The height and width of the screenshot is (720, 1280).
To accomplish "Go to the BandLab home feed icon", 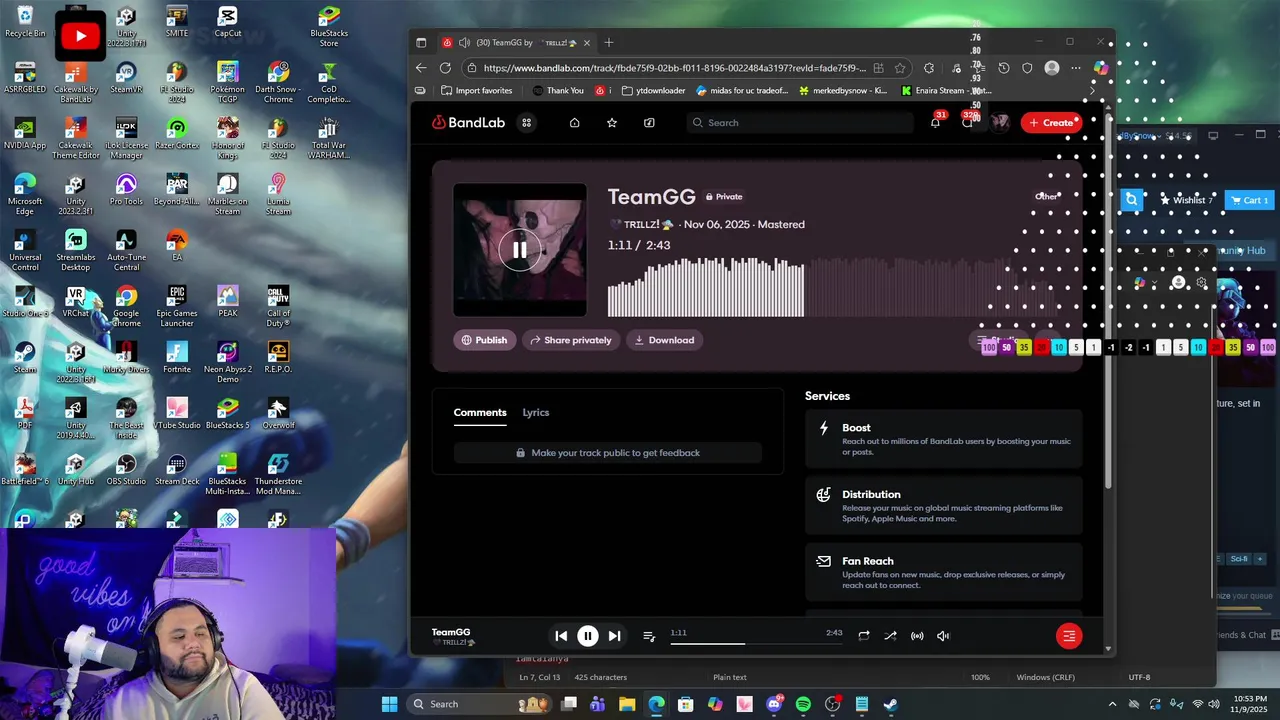I will (574, 123).
